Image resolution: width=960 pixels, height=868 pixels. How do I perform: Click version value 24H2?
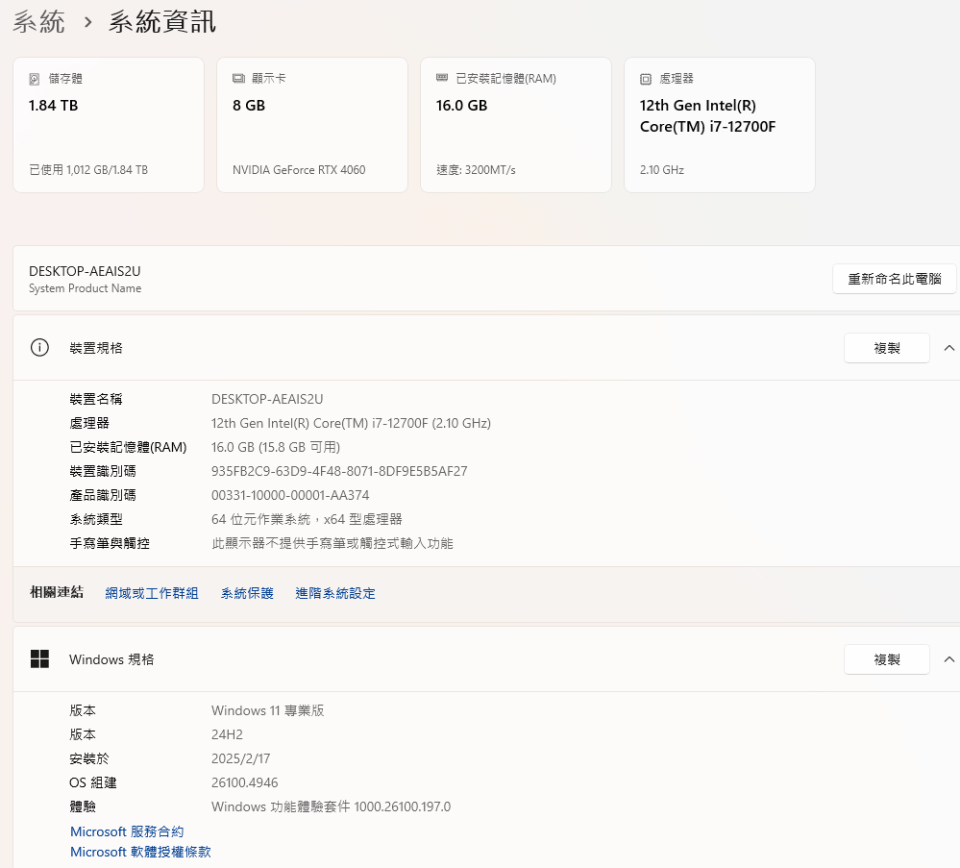227,735
